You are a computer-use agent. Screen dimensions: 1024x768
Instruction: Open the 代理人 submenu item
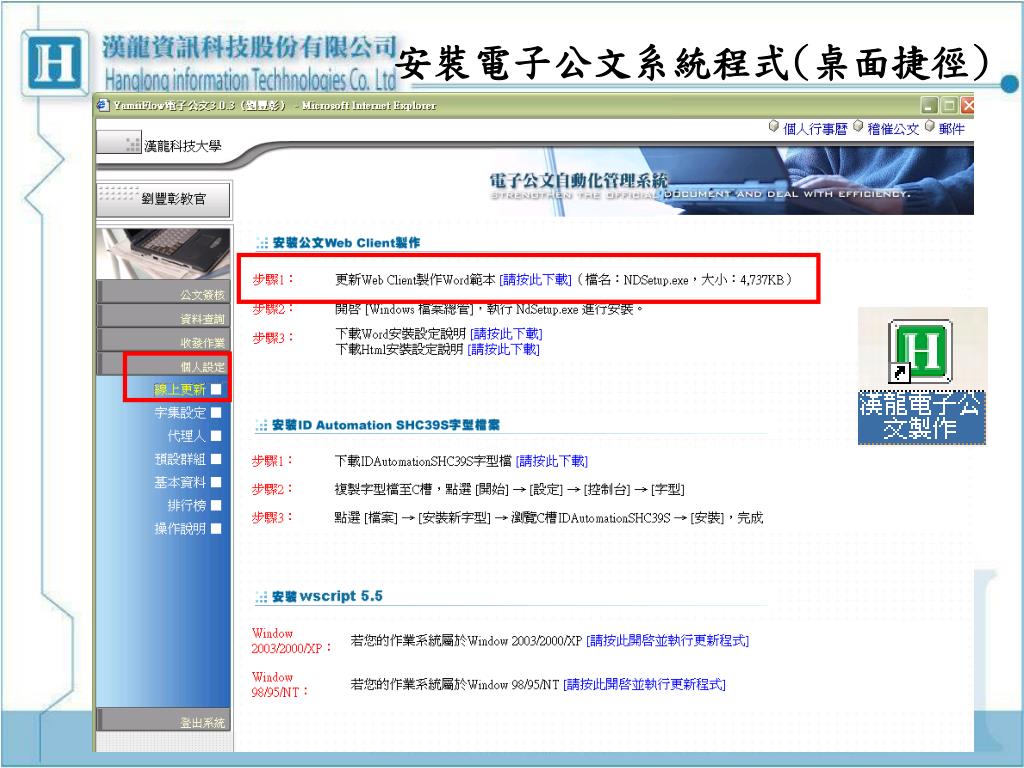[x=186, y=436]
